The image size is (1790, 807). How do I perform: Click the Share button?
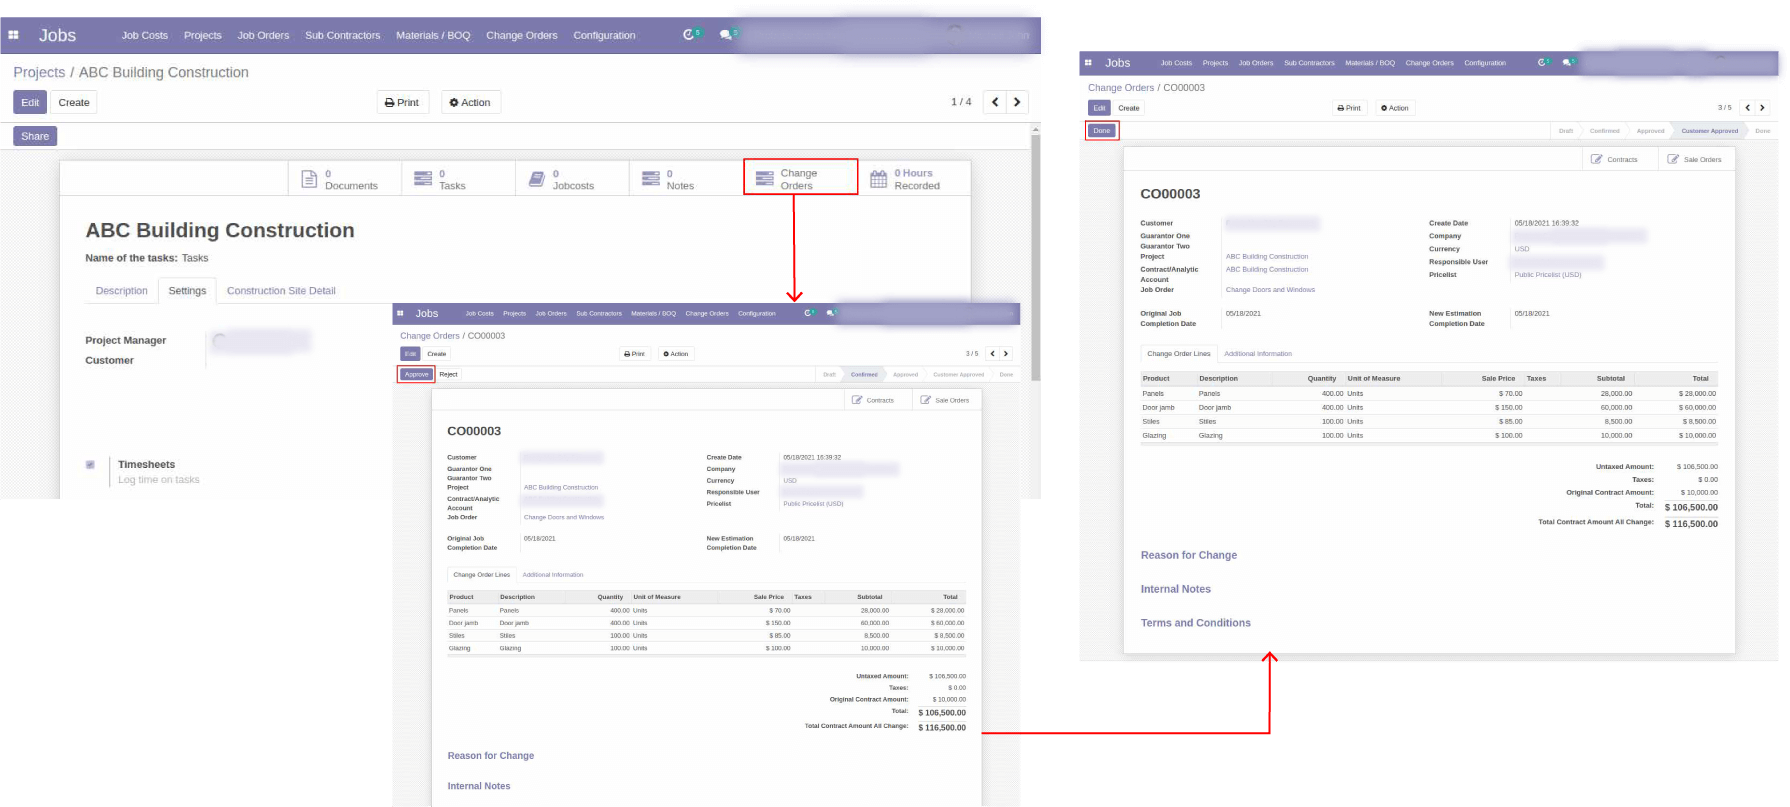(x=35, y=136)
